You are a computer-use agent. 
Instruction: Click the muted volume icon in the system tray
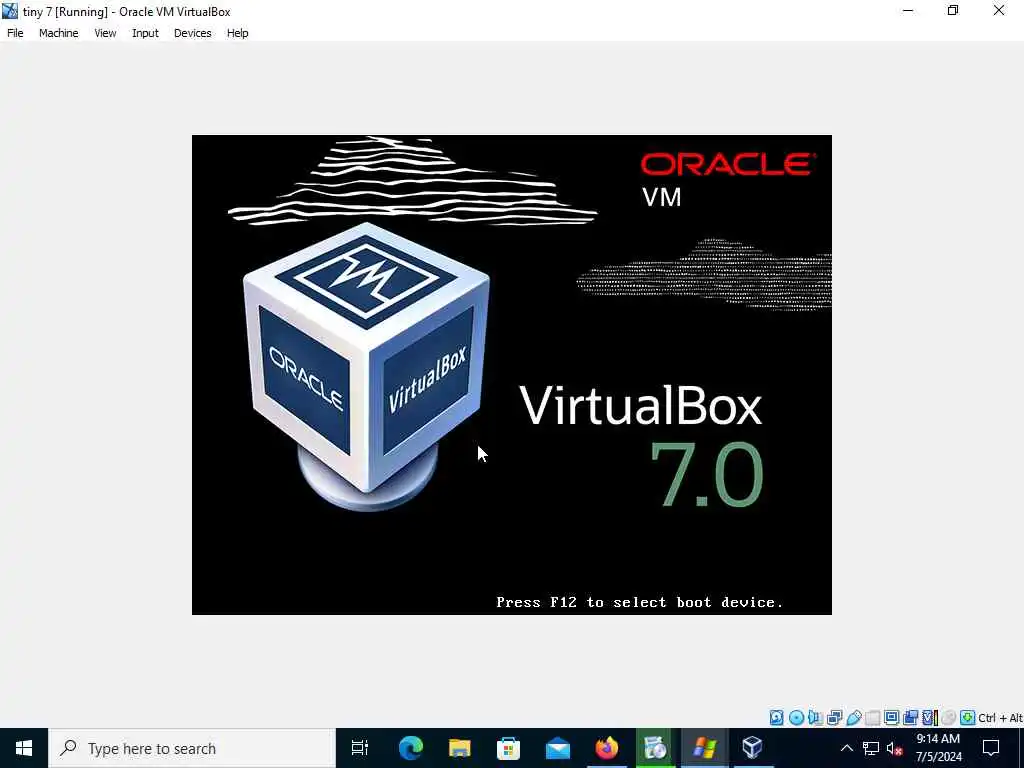point(894,748)
